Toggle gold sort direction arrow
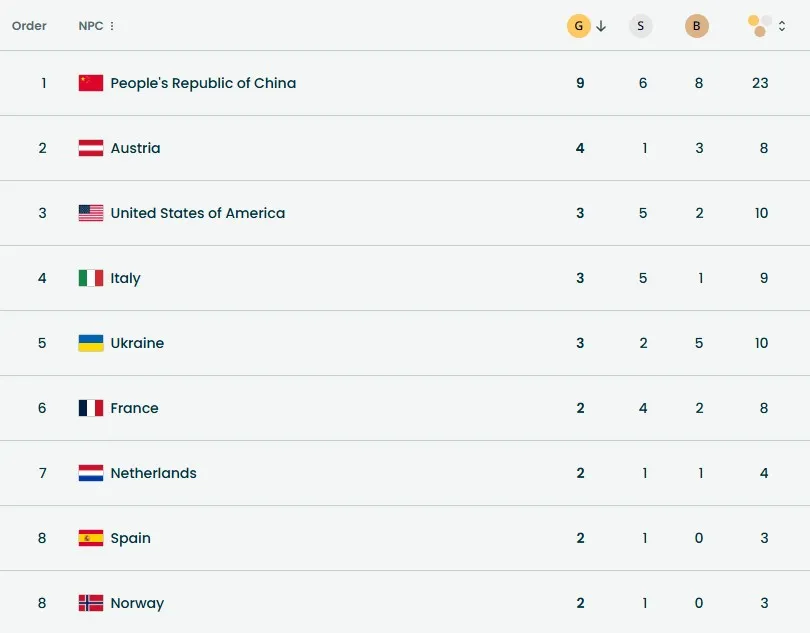Screen dimensions: 810x633 pos(601,27)
